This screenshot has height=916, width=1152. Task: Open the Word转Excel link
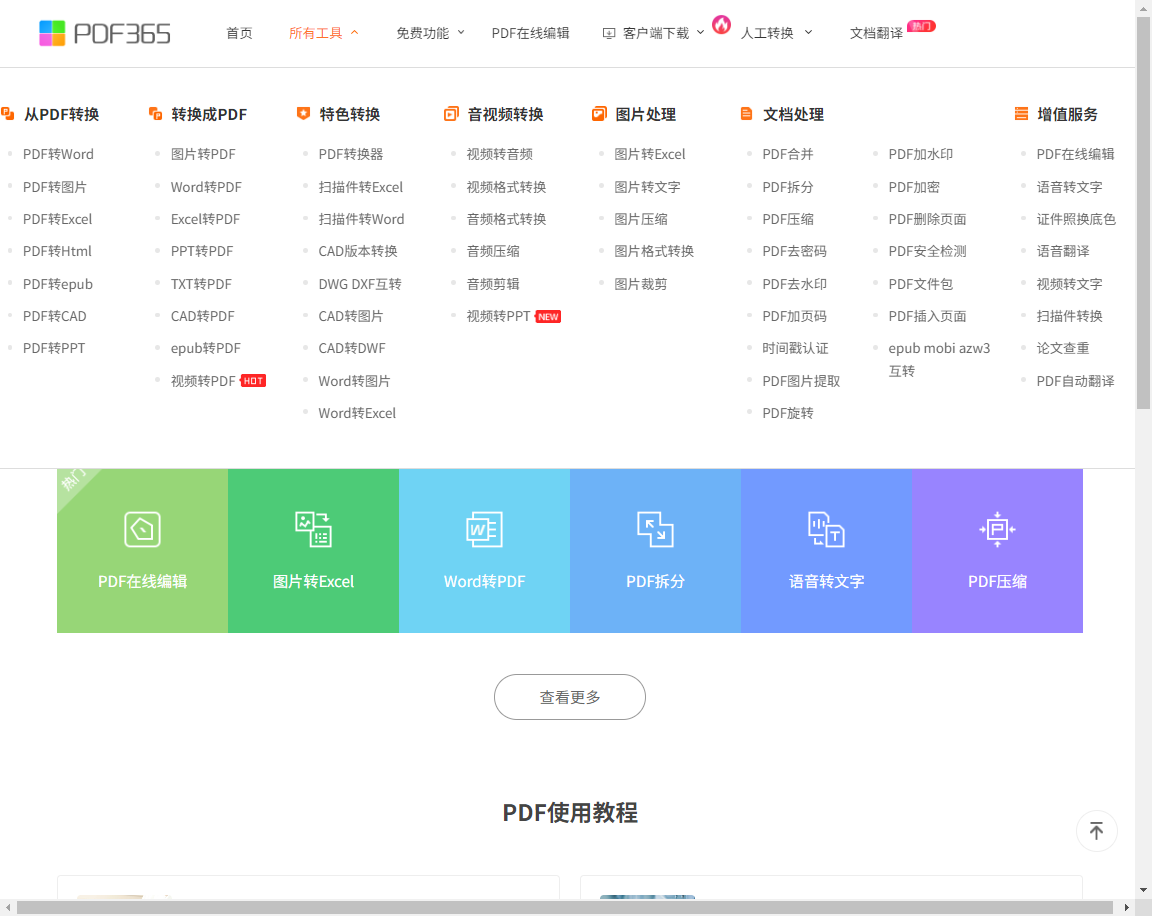click(x=357, y=414)
